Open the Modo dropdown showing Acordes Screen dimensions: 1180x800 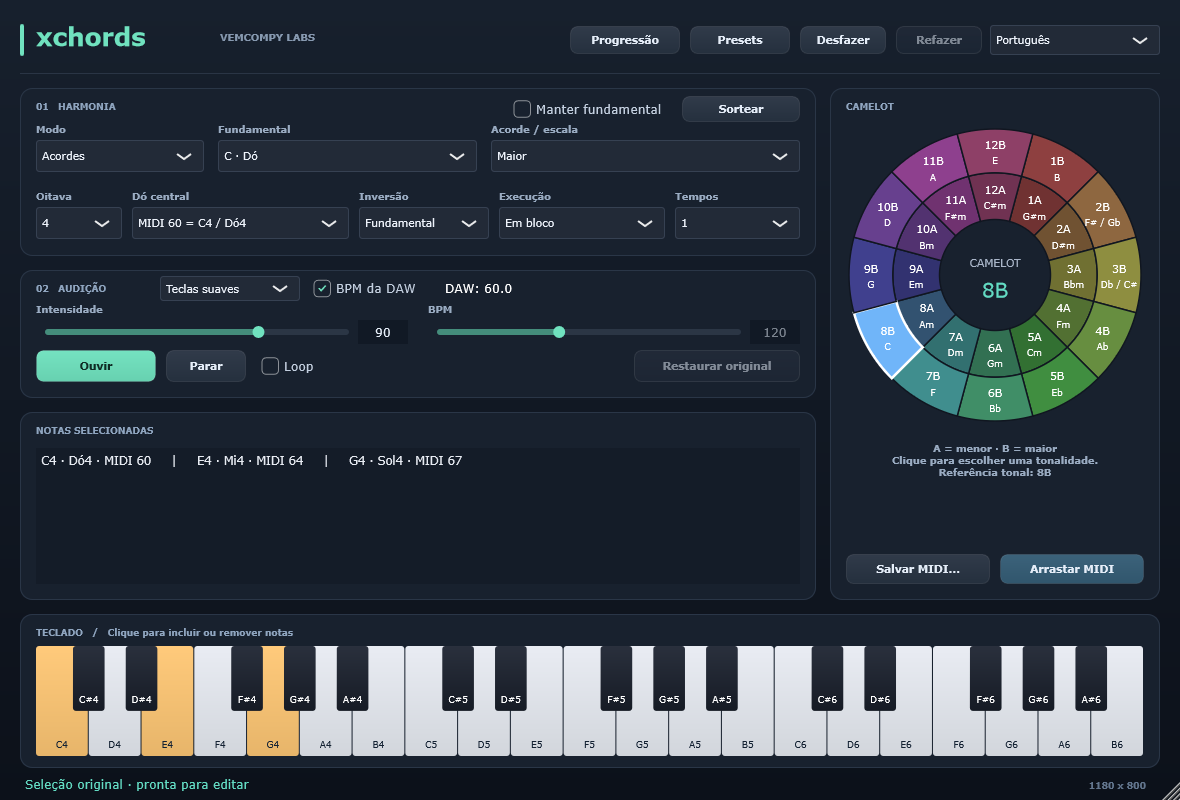120,156
